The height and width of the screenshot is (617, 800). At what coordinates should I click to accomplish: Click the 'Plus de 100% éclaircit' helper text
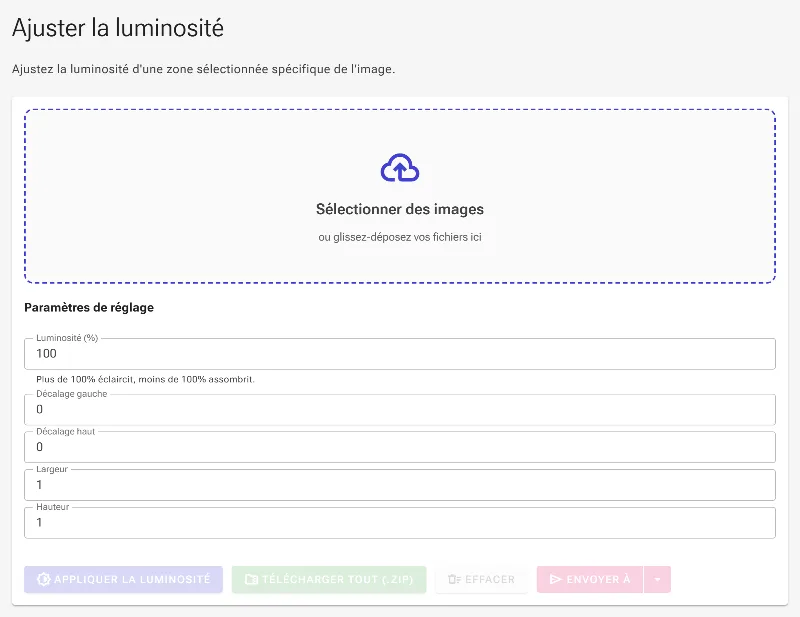coord(145,379)
